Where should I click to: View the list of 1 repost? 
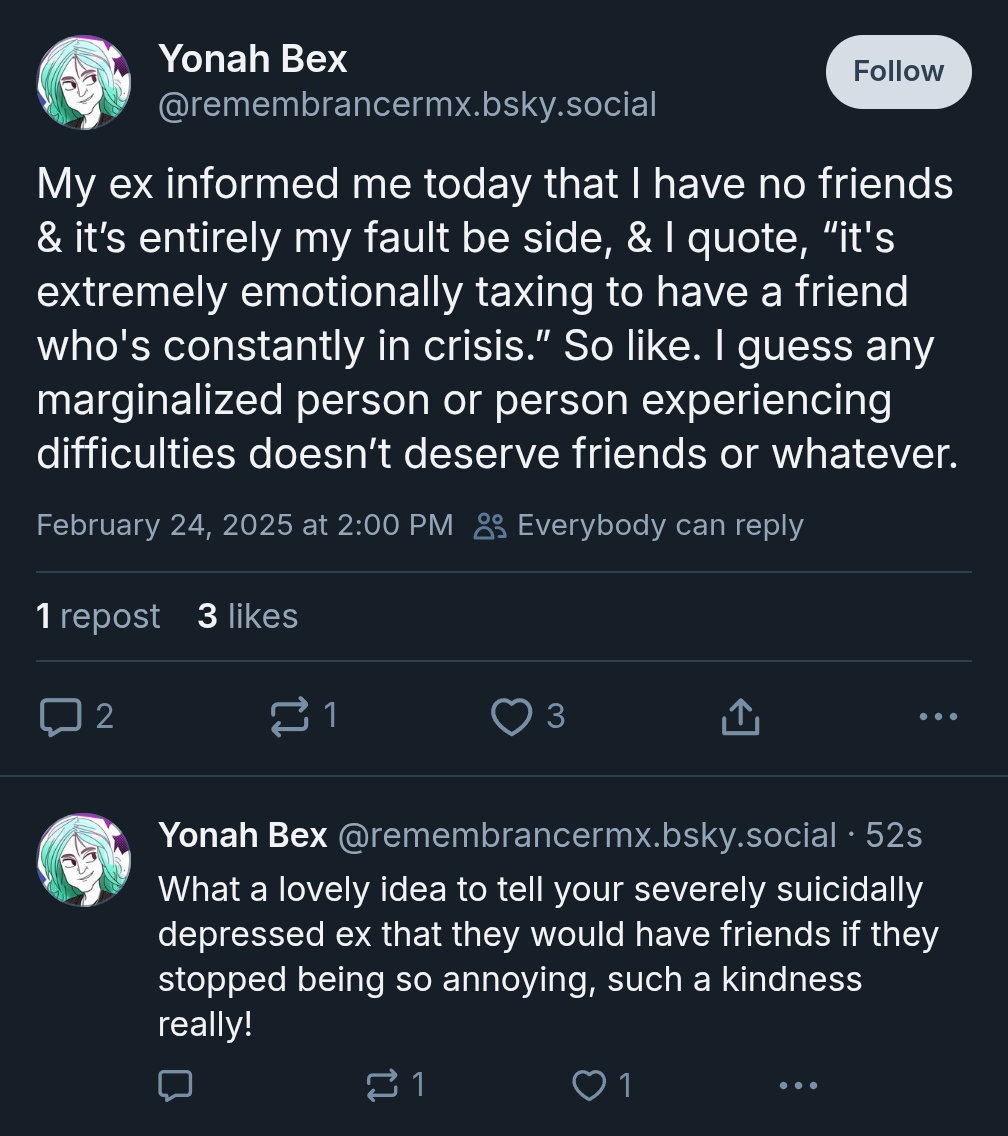coord(98,616)
